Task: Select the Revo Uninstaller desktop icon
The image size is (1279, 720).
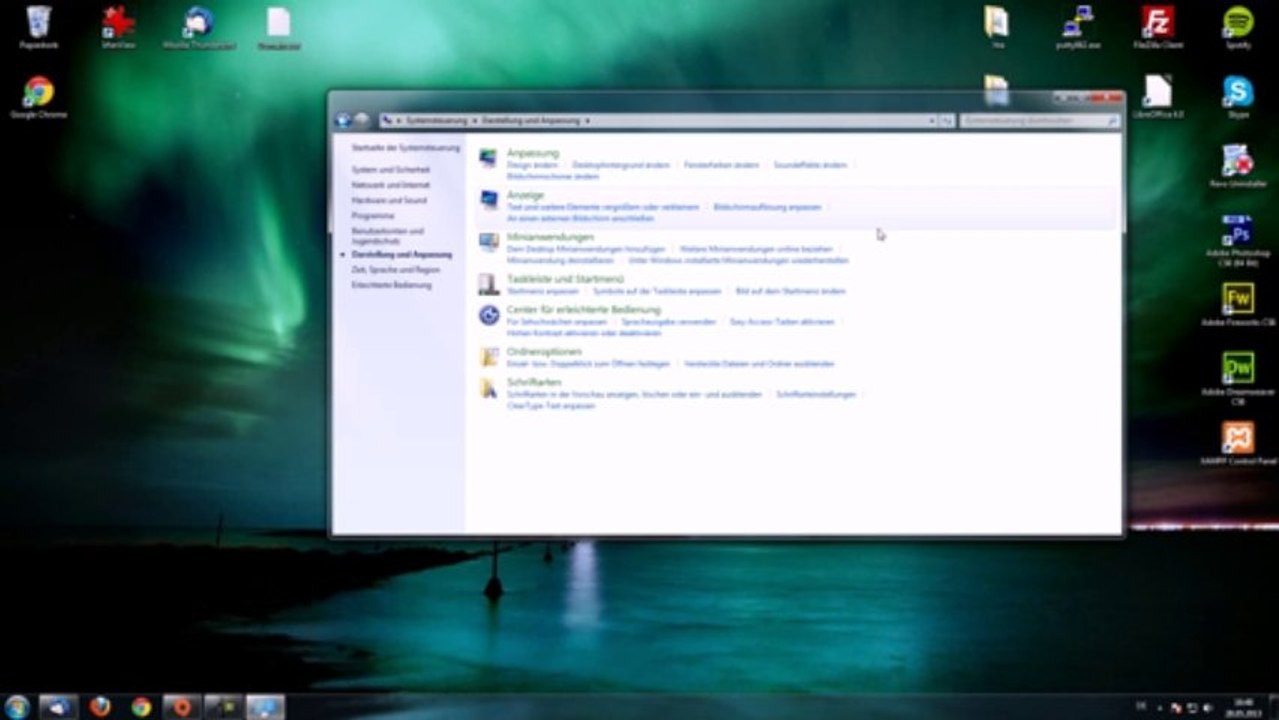Action: pos(1238,166)
